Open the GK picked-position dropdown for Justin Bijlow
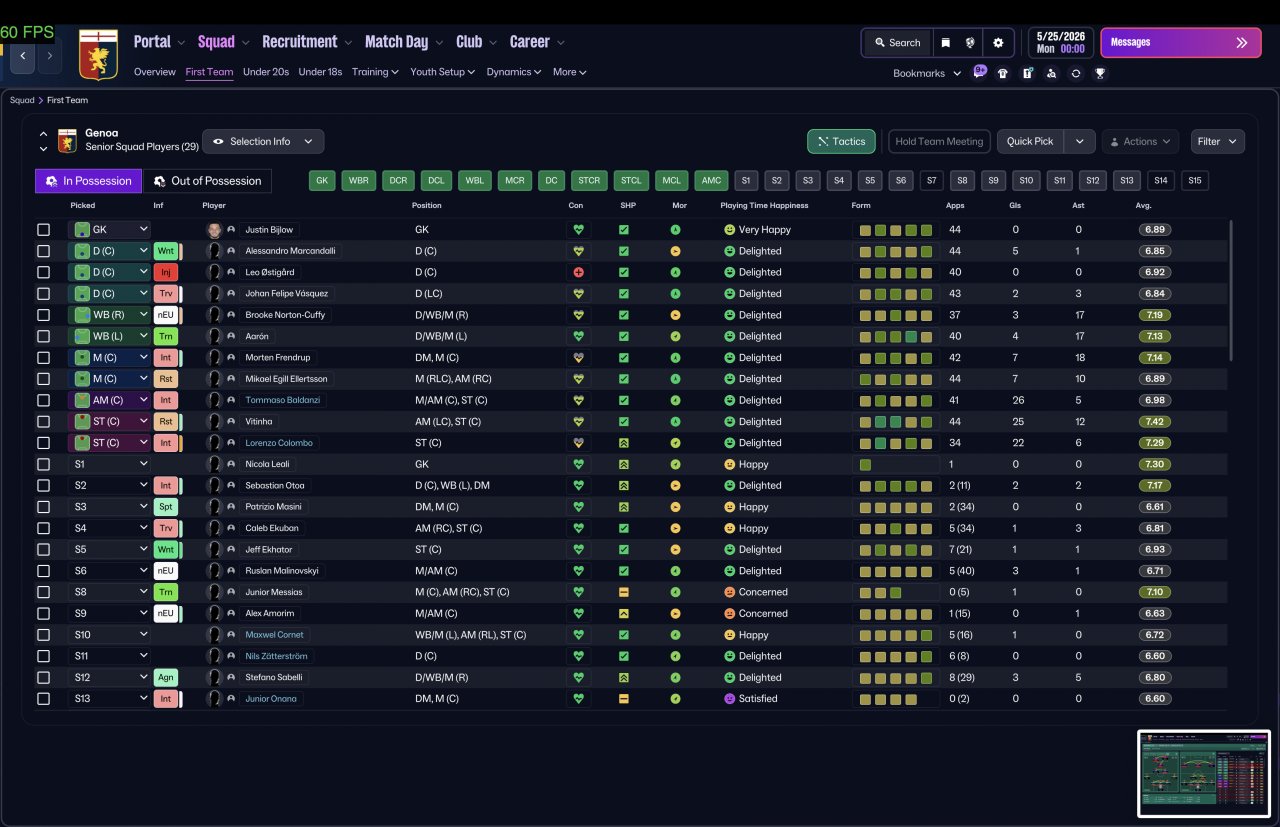The height and width of the screenshot is (827, 1280). (109, 230)
